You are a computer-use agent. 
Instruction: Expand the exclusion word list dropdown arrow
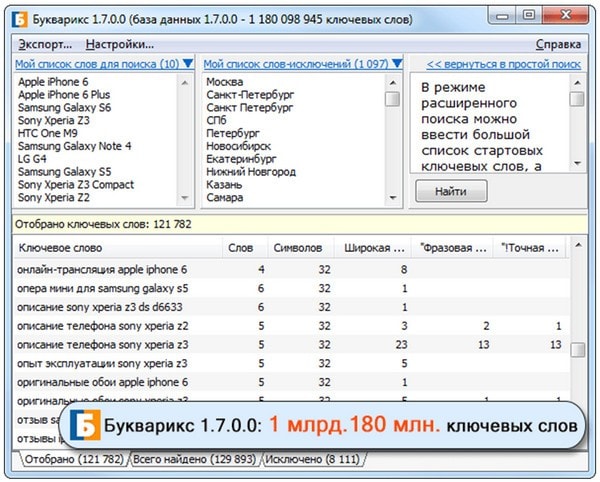[398, 64]
